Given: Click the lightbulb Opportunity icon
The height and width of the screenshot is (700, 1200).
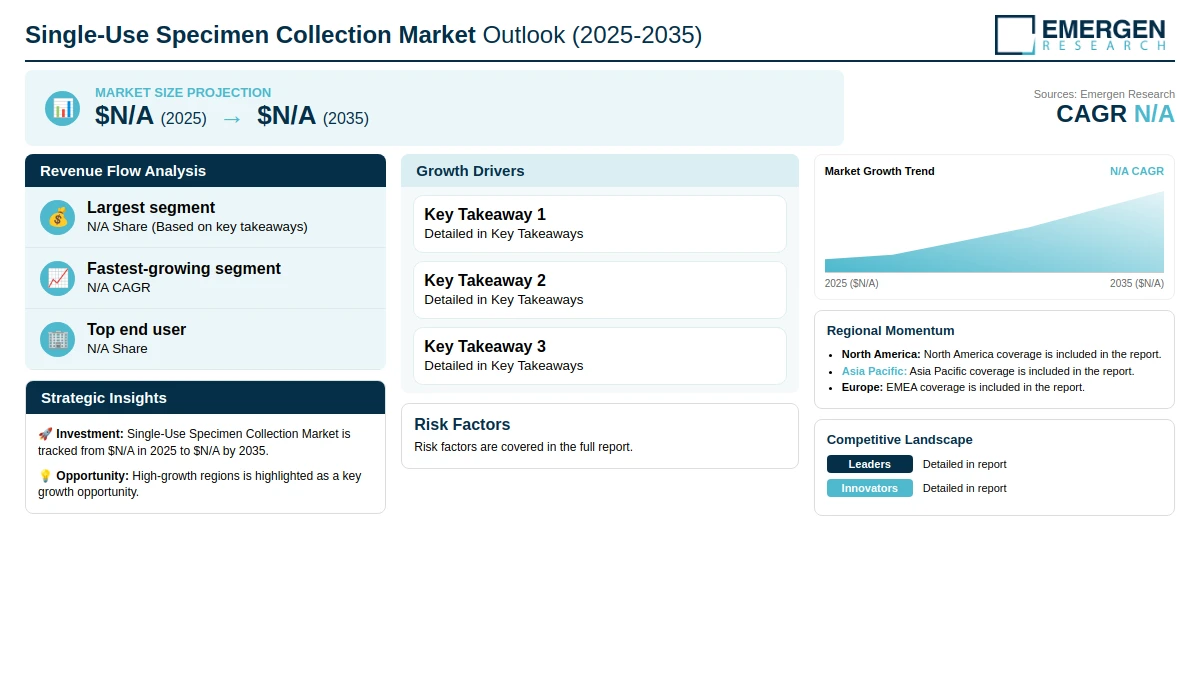Looking at the screenshot, I should [x=45, y=476].
